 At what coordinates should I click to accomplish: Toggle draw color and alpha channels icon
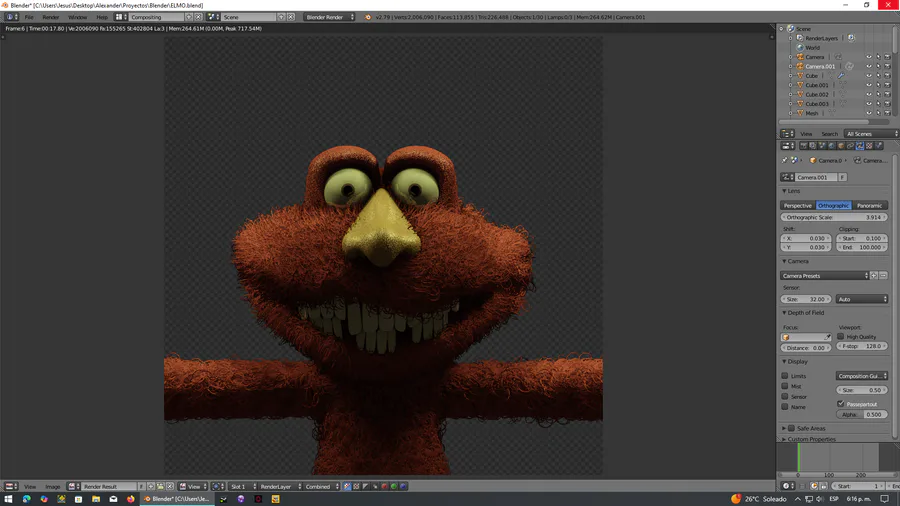[347, 486]
